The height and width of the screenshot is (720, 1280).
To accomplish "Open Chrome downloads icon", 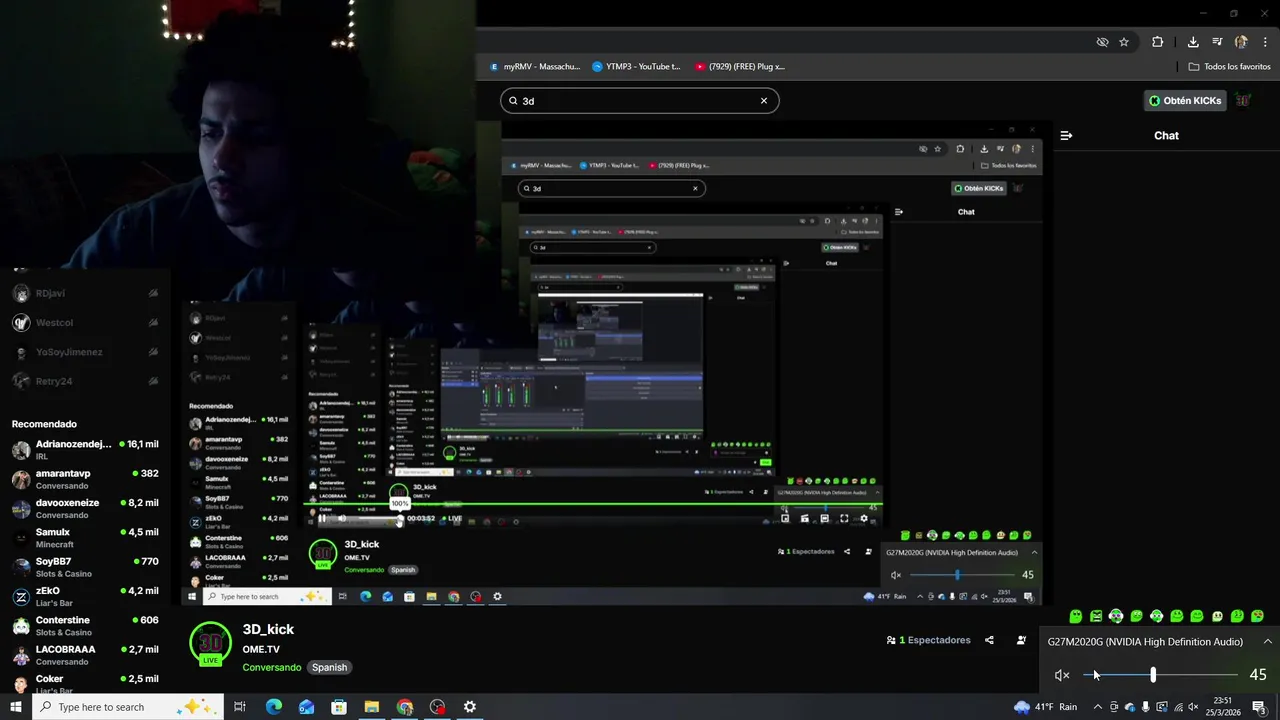I will (1193, 42).
